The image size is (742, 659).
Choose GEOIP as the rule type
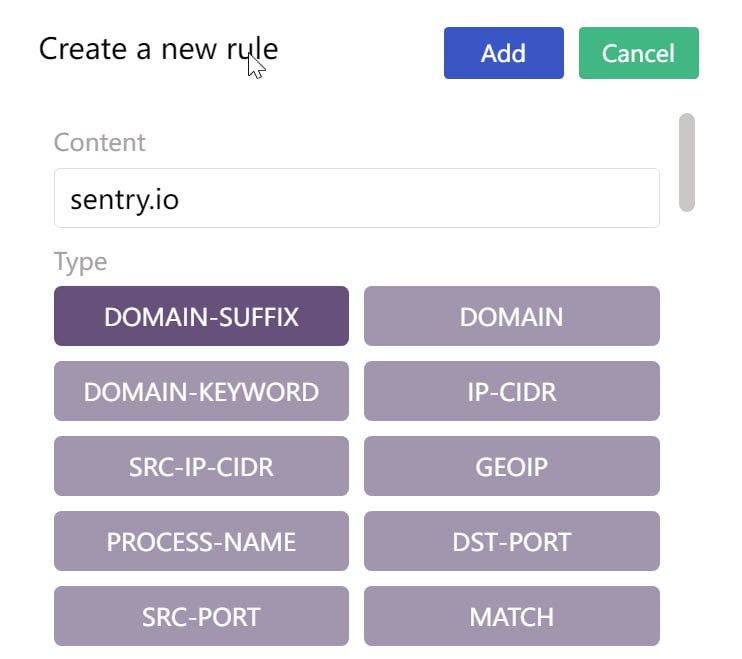point(511,467)
